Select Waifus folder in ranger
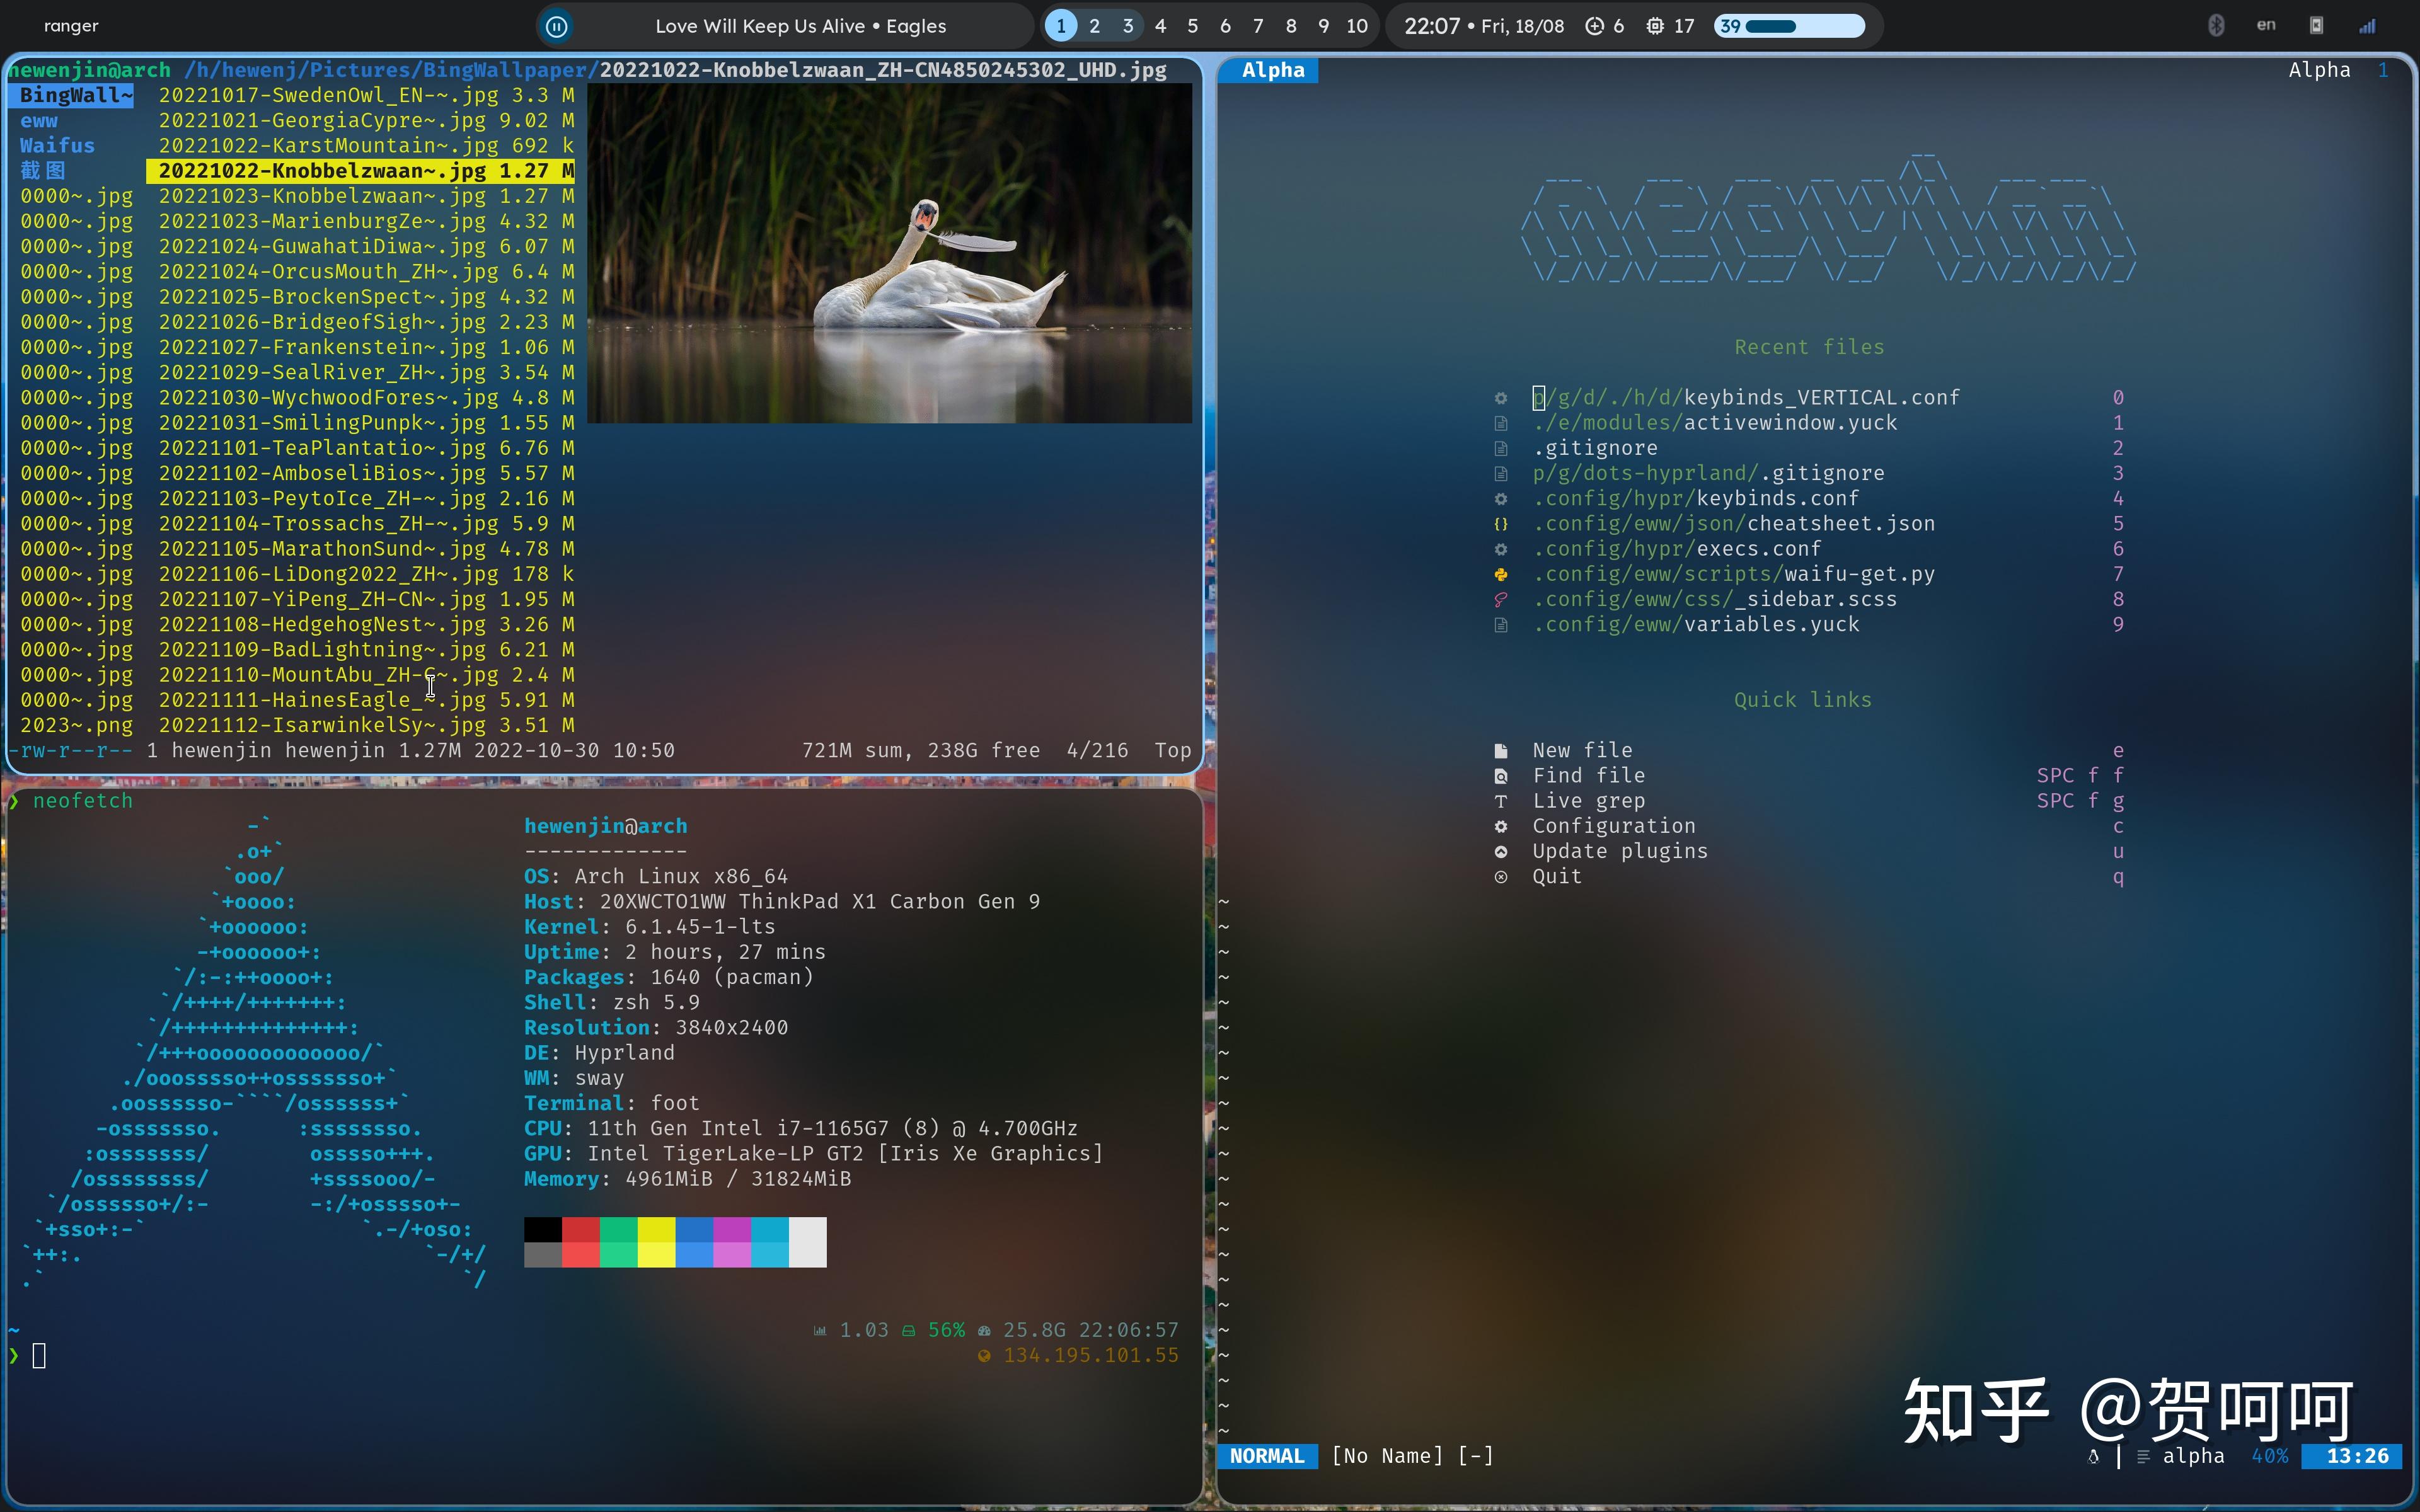2420x1512 pixels. point(57,145)
